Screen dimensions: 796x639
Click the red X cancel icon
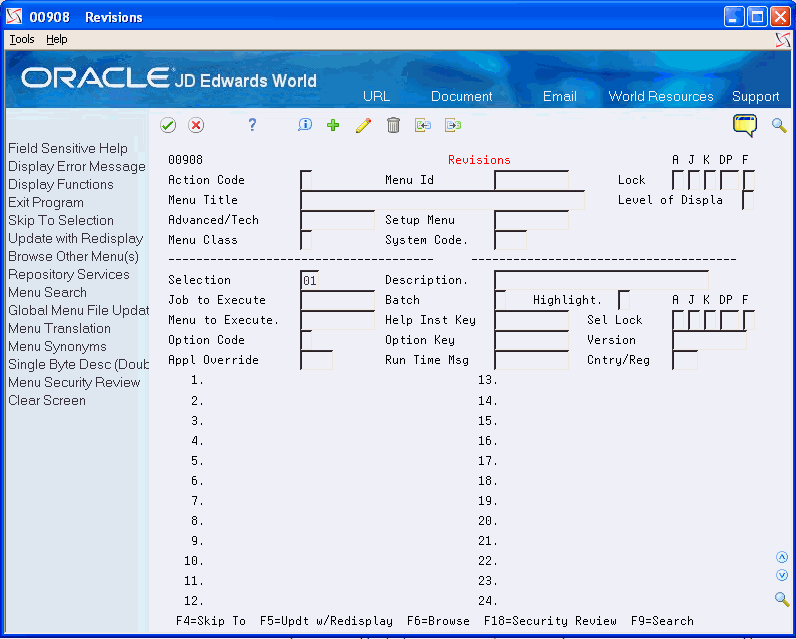click(x=196, y=125)
